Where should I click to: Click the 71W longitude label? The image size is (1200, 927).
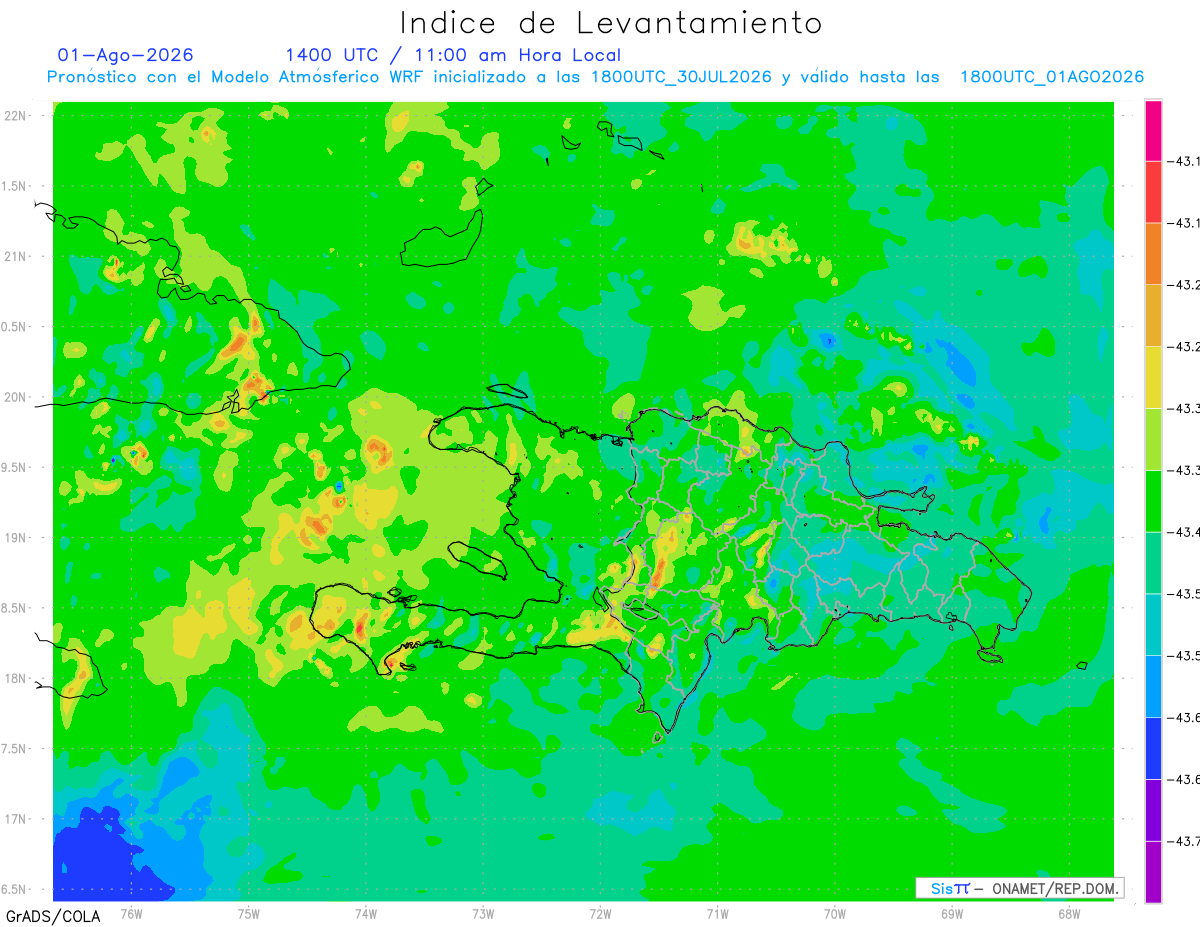(x=717, y=913)
